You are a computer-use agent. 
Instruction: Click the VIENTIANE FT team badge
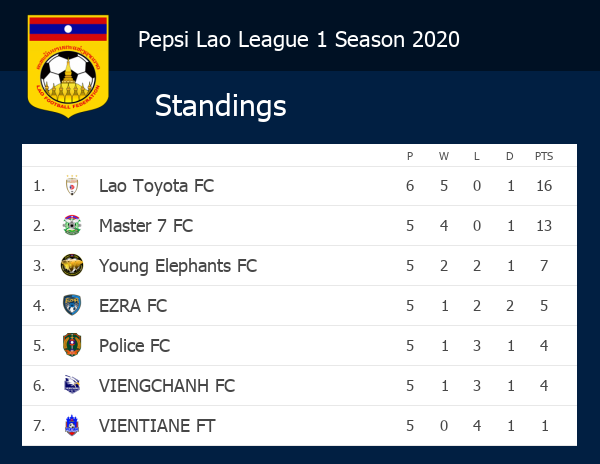click(x=72, y=425)
